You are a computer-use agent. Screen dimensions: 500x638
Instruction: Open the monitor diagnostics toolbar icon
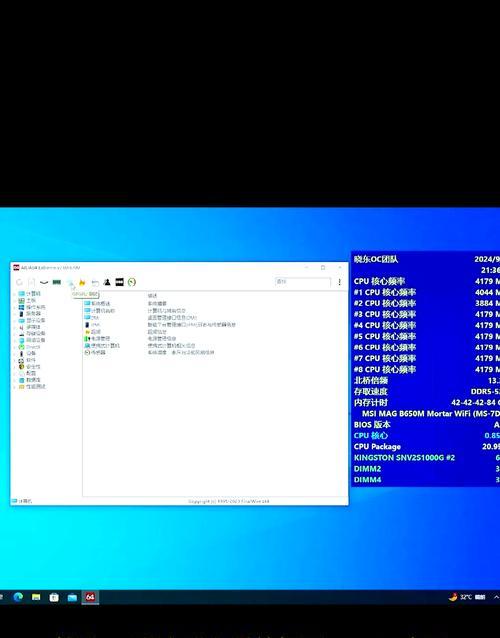[x=95, y=282]
